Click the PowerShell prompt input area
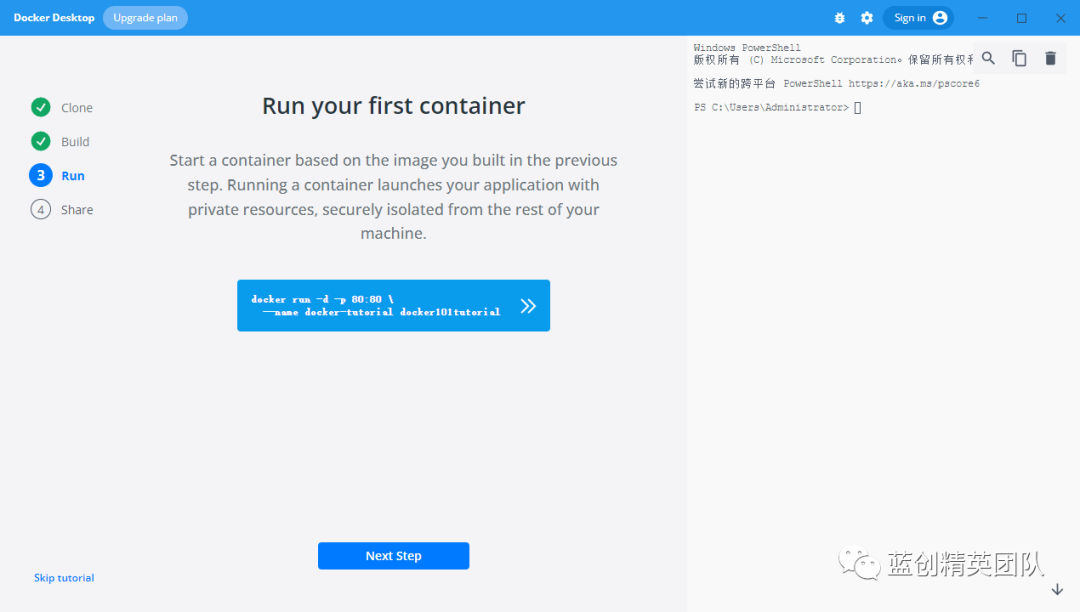Screen dimensions: 1080x612 point(858,107)
